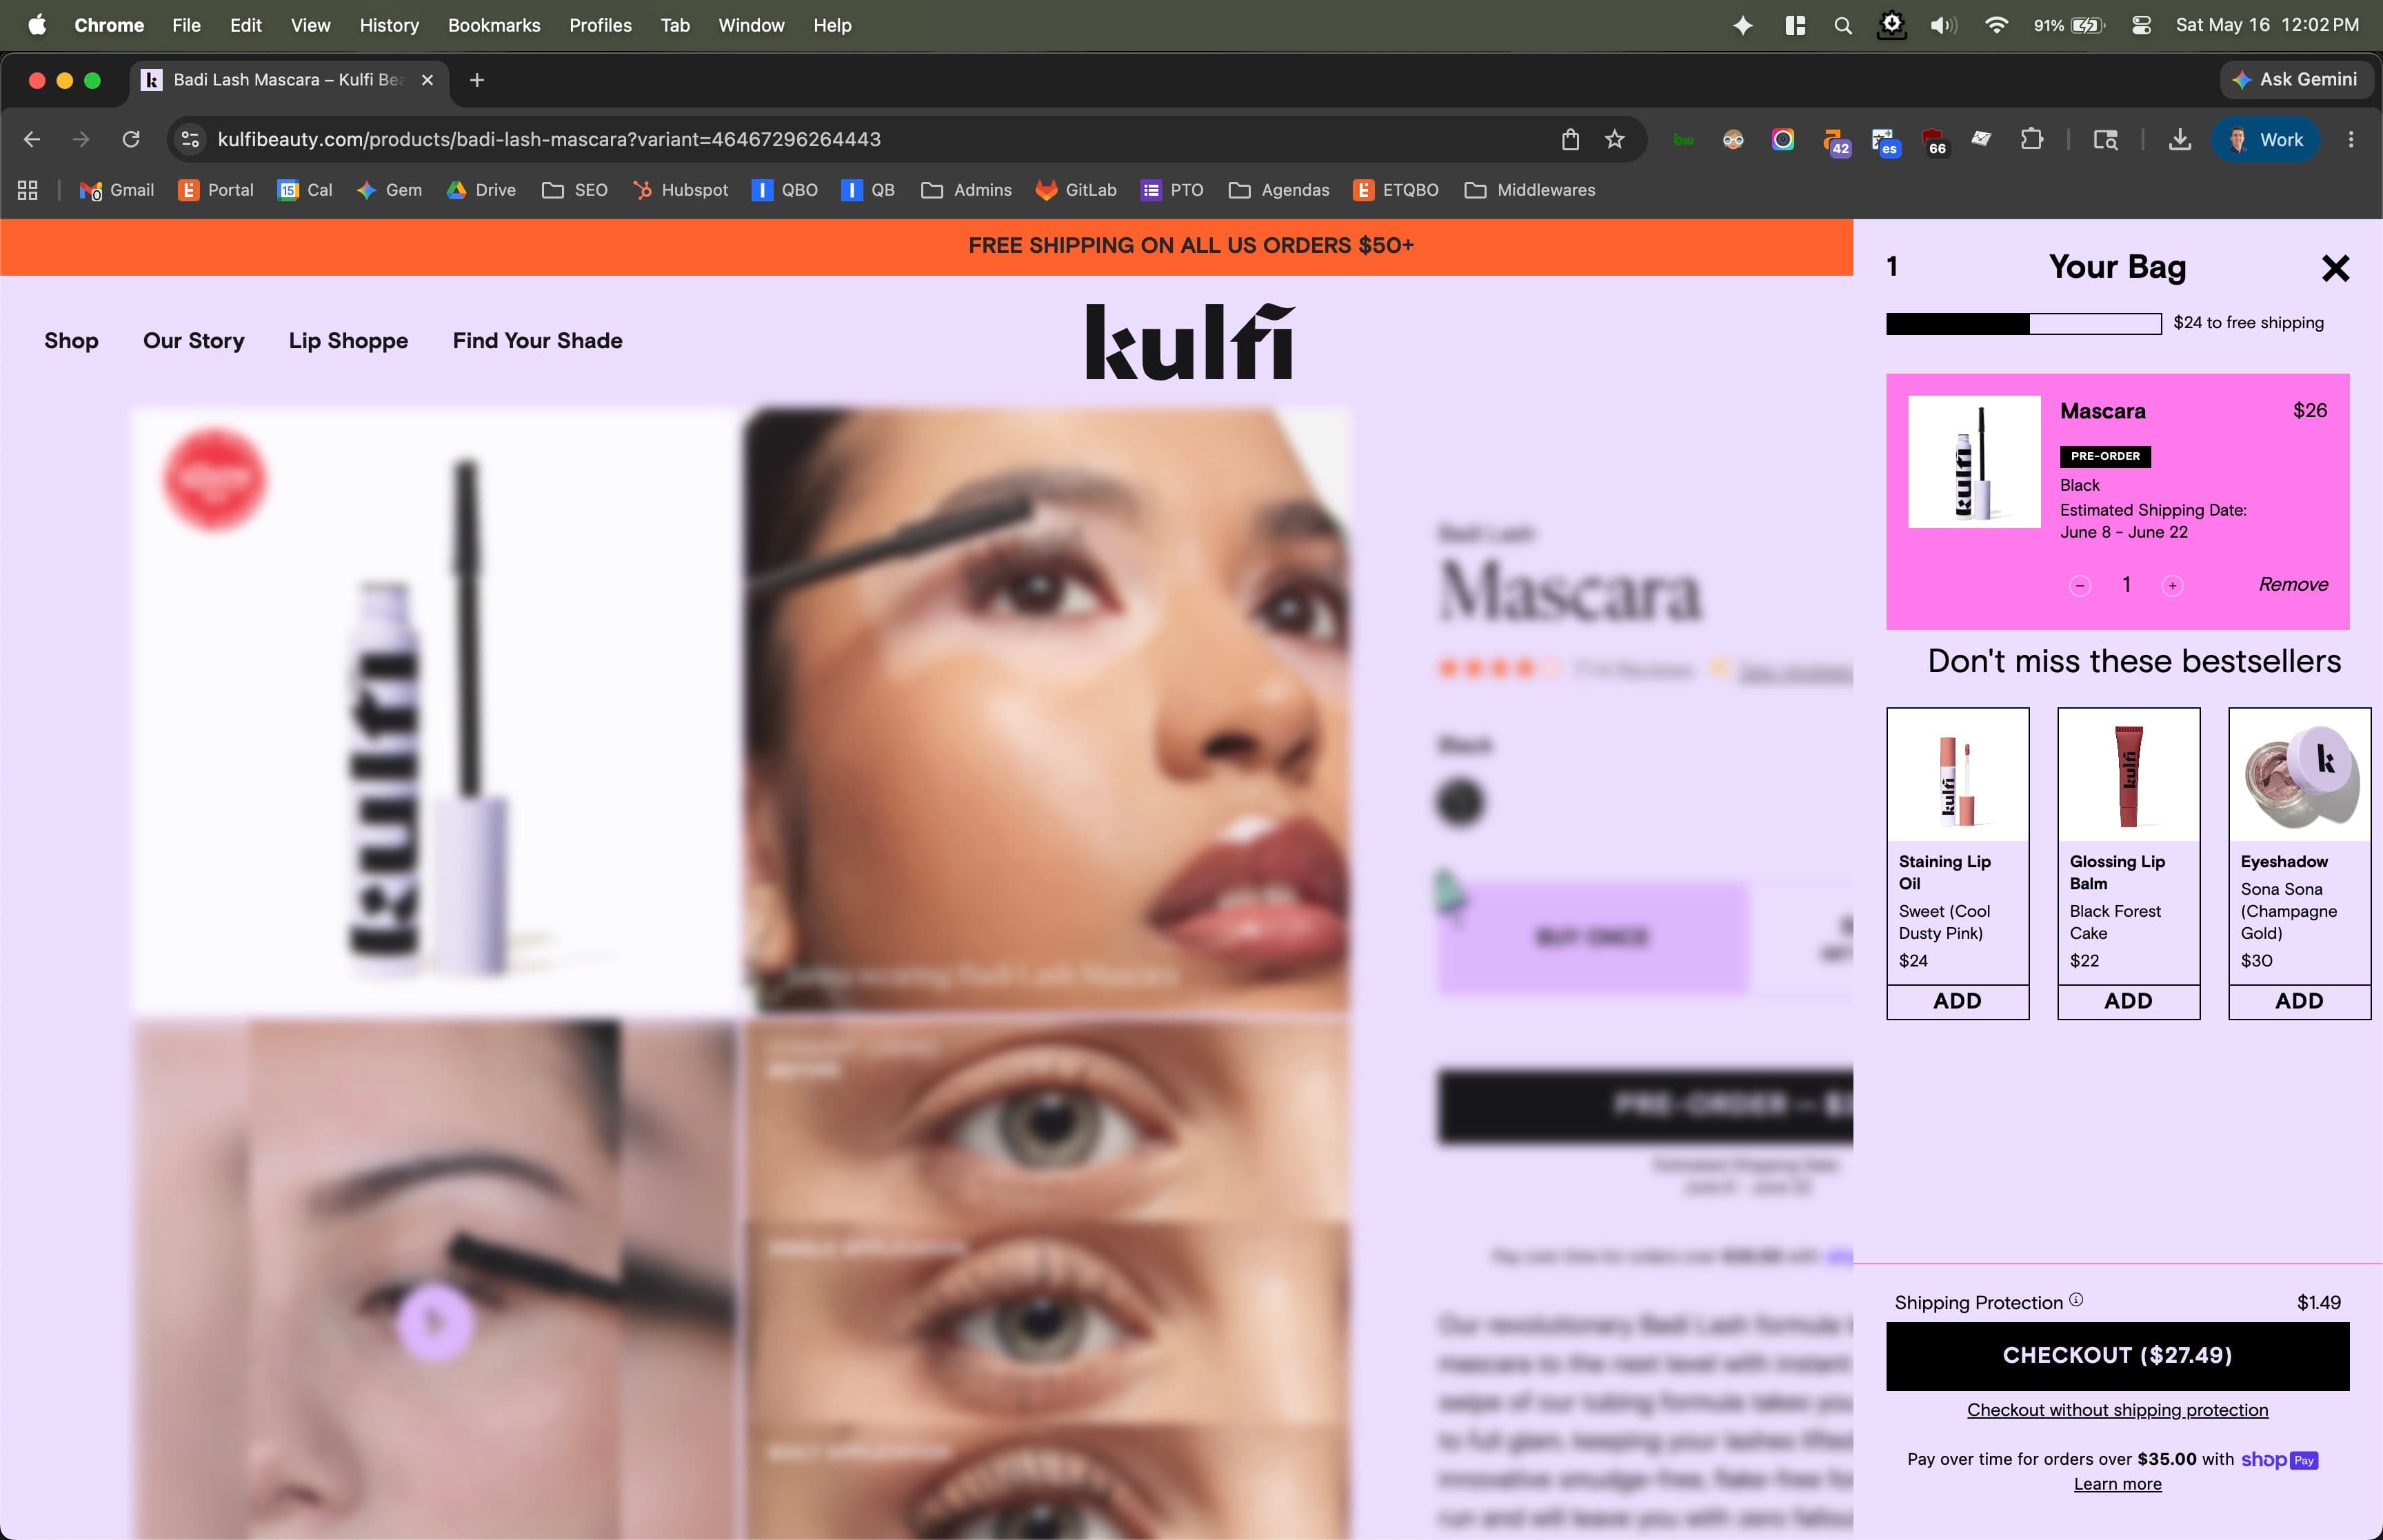This screenshot has height=1540, width=2383.
Task: Select the Badi Lash Mascara tab
Action: coord(288,80)
